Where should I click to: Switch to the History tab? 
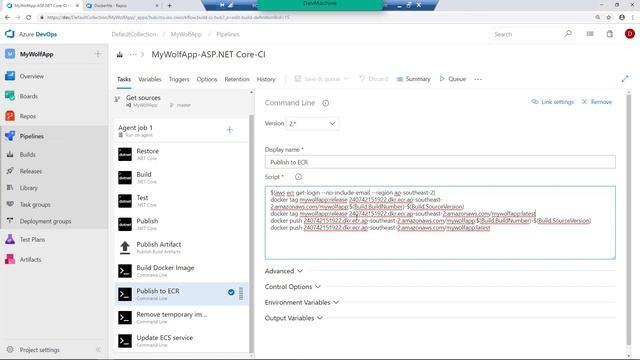[x=266, y=79]
